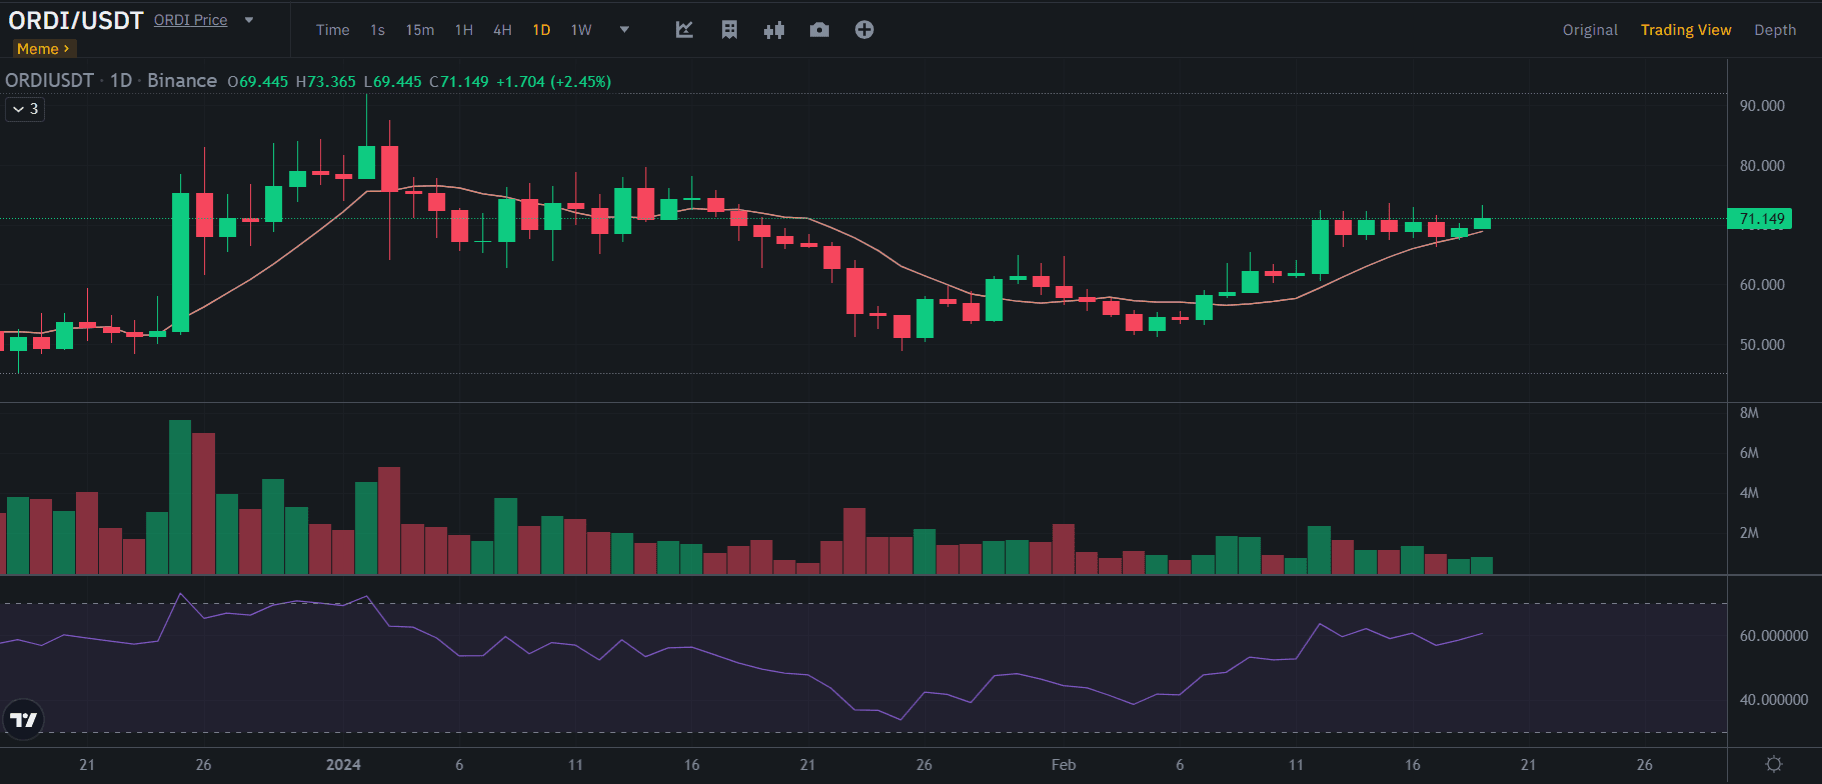Take a chart snapshot with camera icon
The width and height of the screenshot is (1822, 784).
819,30
